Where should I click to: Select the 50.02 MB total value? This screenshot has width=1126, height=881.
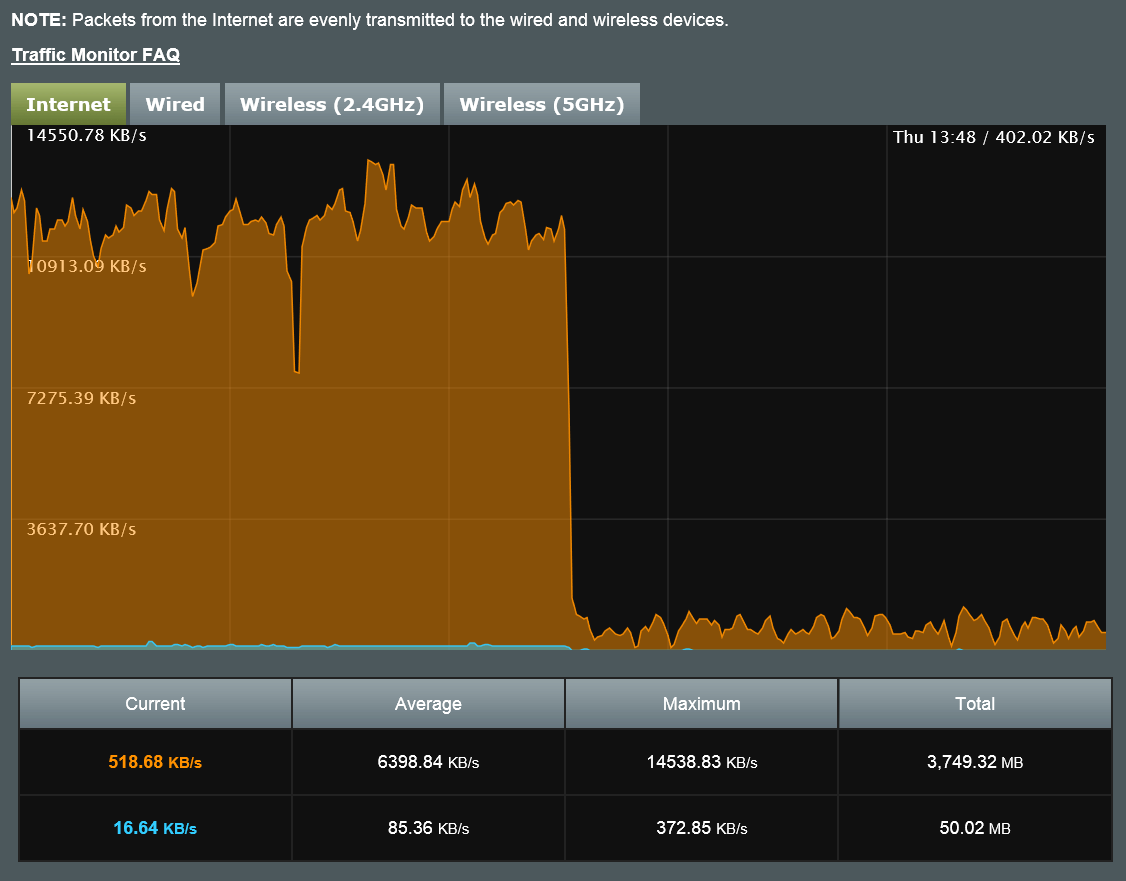pyautogui.click(x=975, y=828)
